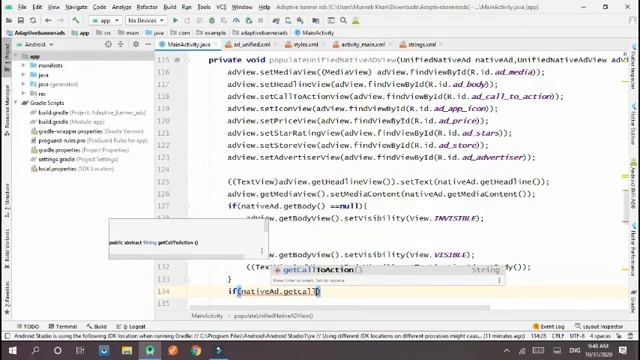640x360 pixels.
Task: Toggle tool window bars at status bar corner
Action: (x=7, y=336)
